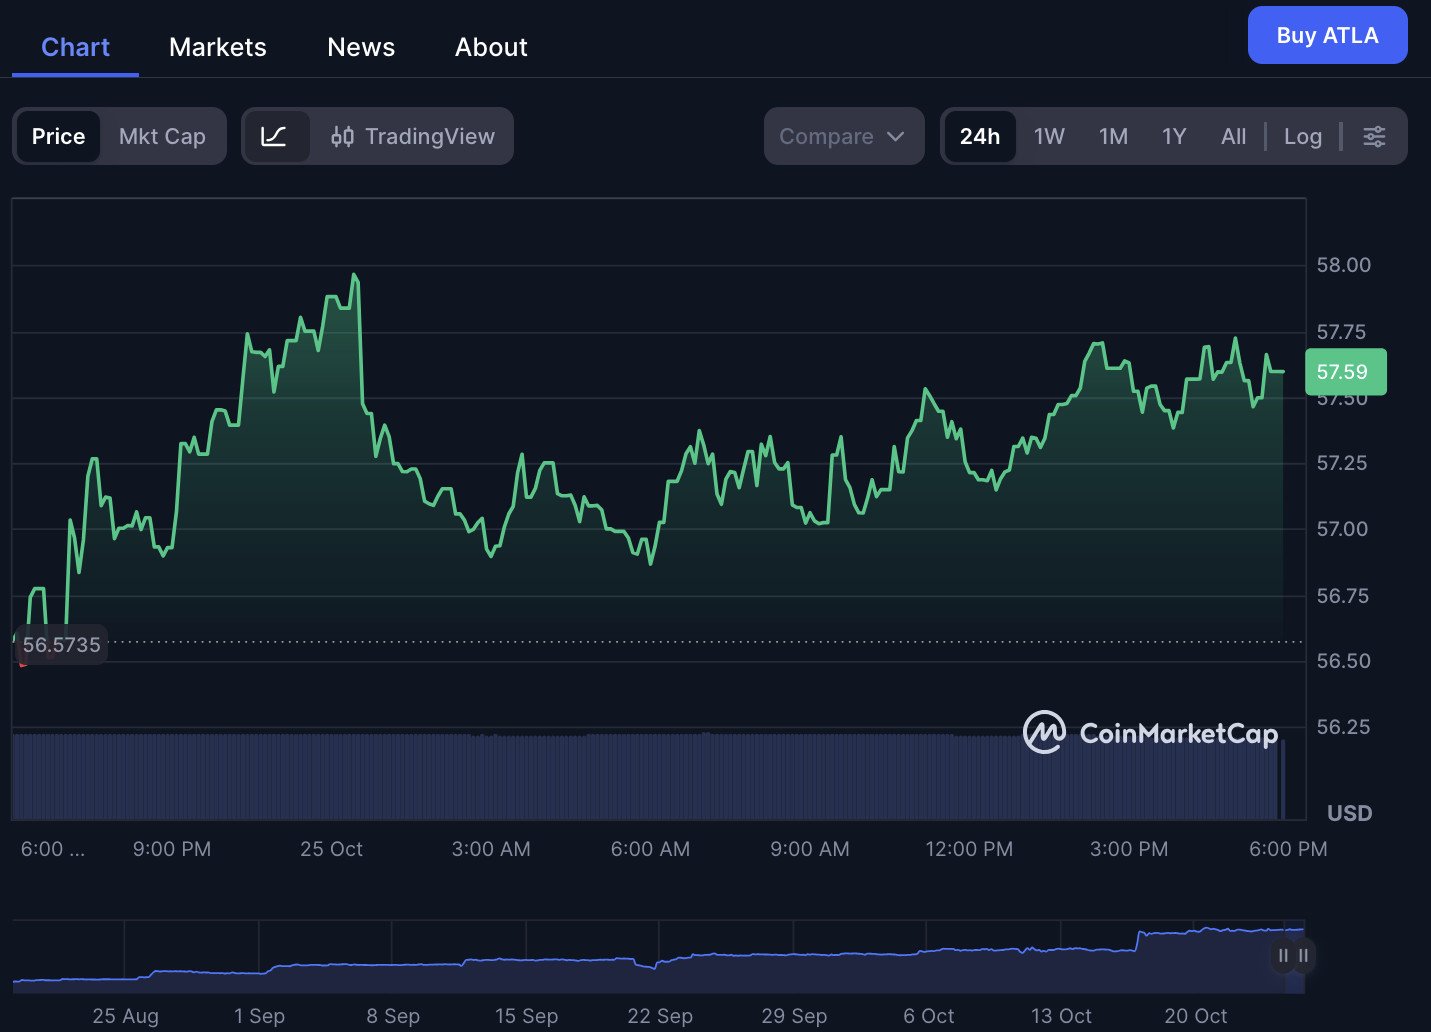Open chart settings sliders icon
Screen dimensions: 1431x1032
1374,136
